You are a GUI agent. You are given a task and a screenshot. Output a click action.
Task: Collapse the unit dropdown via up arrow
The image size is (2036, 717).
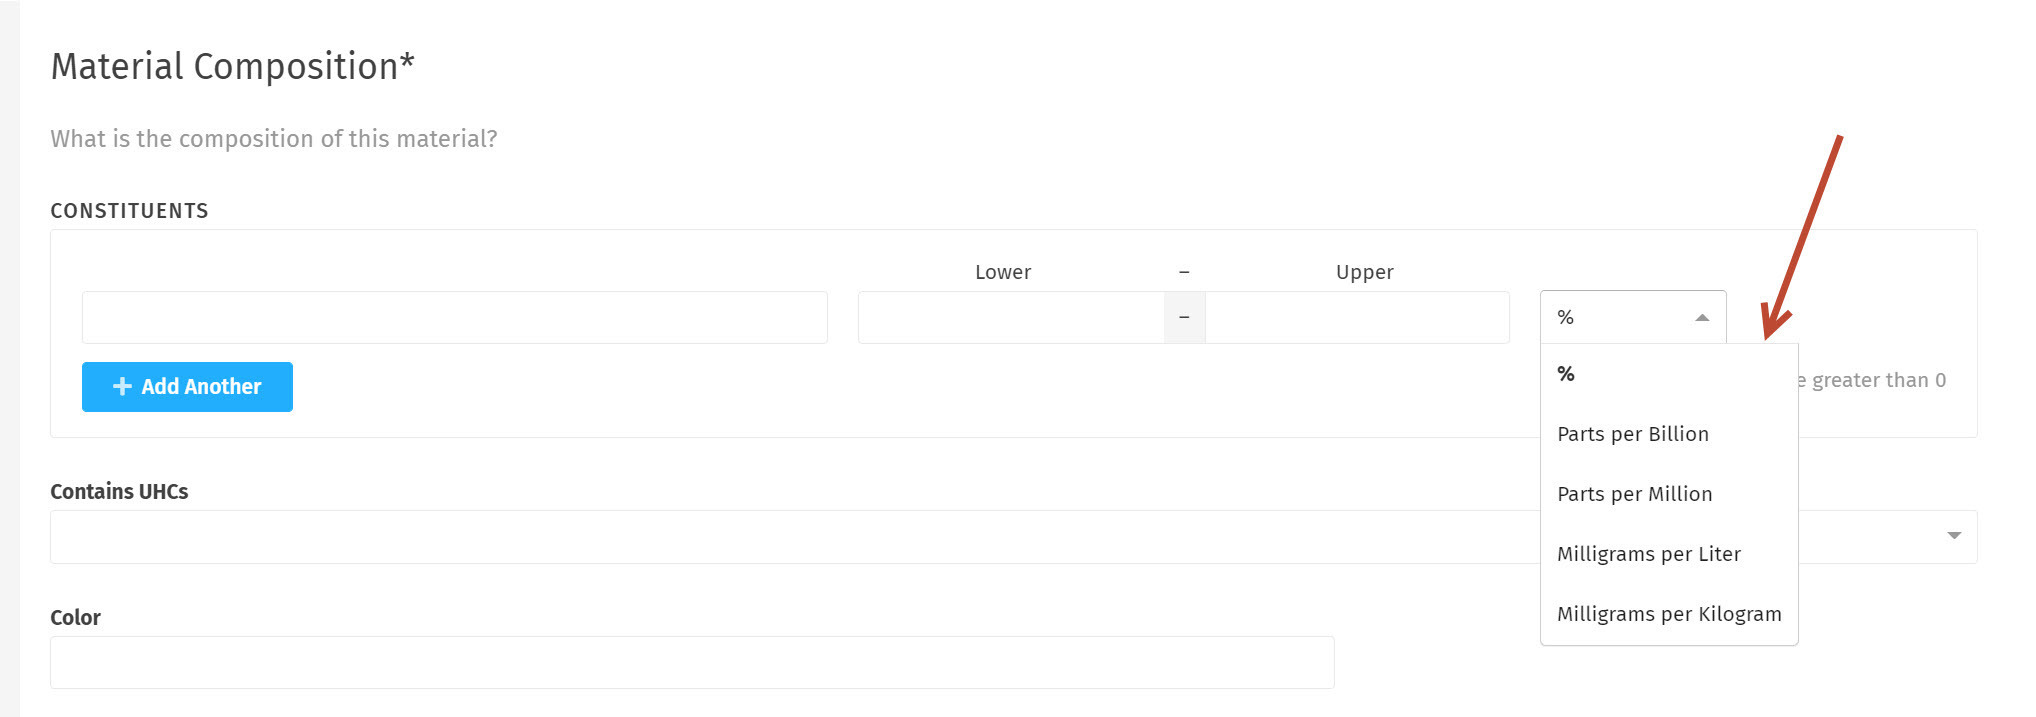tap(1702, 317)
